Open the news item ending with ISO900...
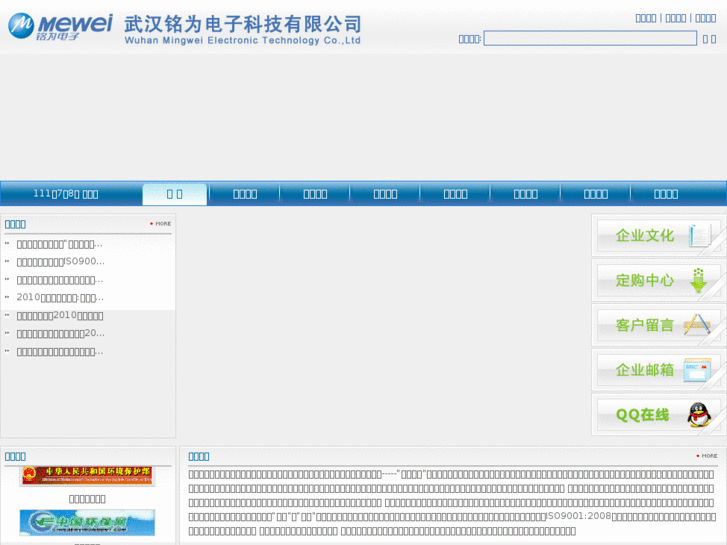This screenshot has height=545, width=727. 60,262
